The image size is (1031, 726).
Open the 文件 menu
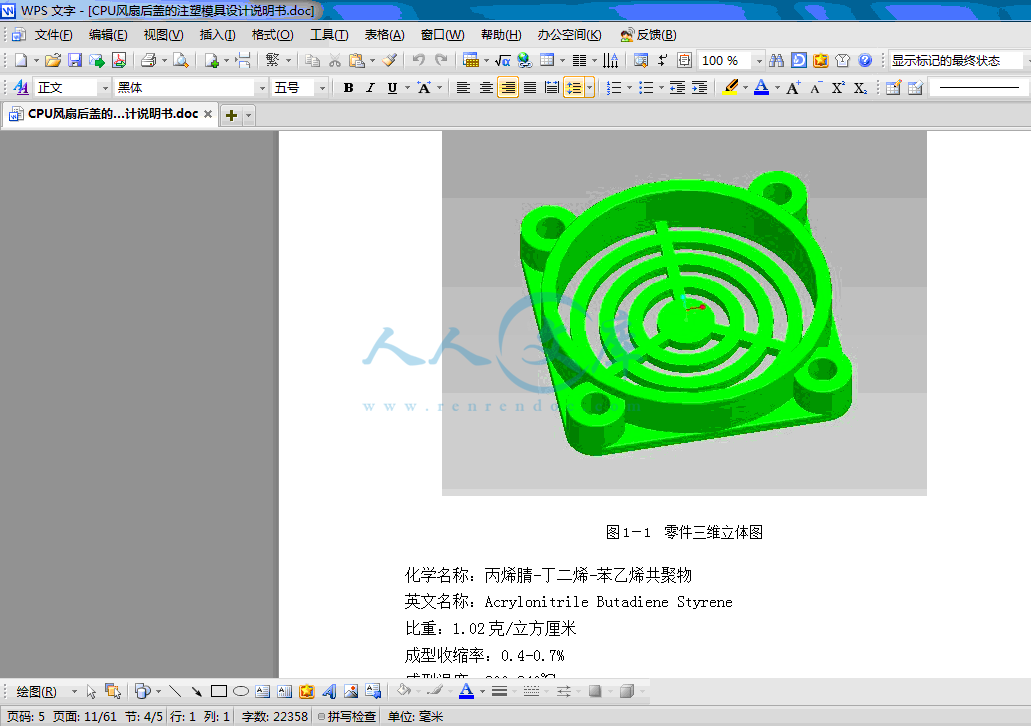pos(53,35)
